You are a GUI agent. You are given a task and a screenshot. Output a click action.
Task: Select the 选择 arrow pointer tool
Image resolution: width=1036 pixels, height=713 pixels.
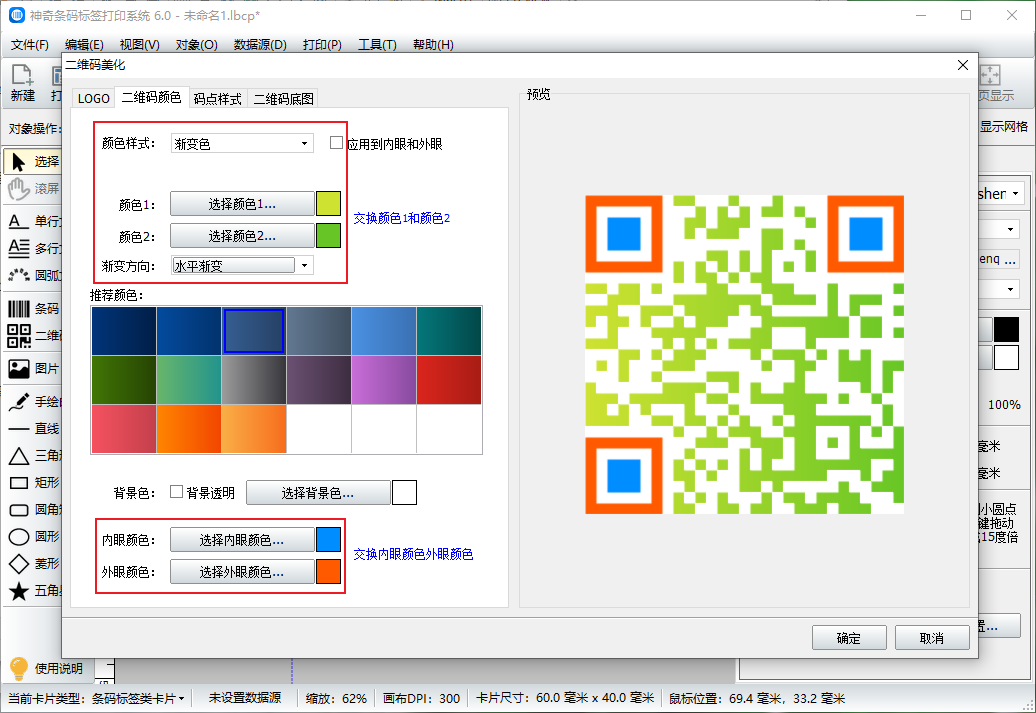pyautogui.click(x=33, y=161)
